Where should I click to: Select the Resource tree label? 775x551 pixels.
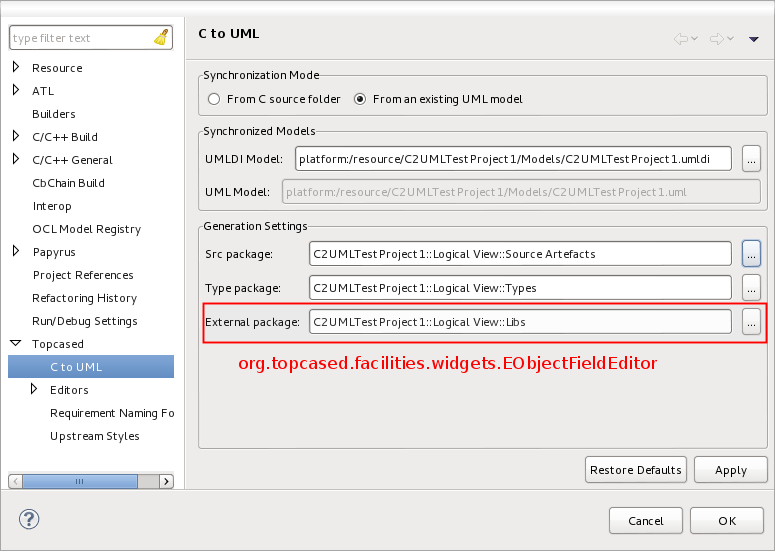click(57, 68)
